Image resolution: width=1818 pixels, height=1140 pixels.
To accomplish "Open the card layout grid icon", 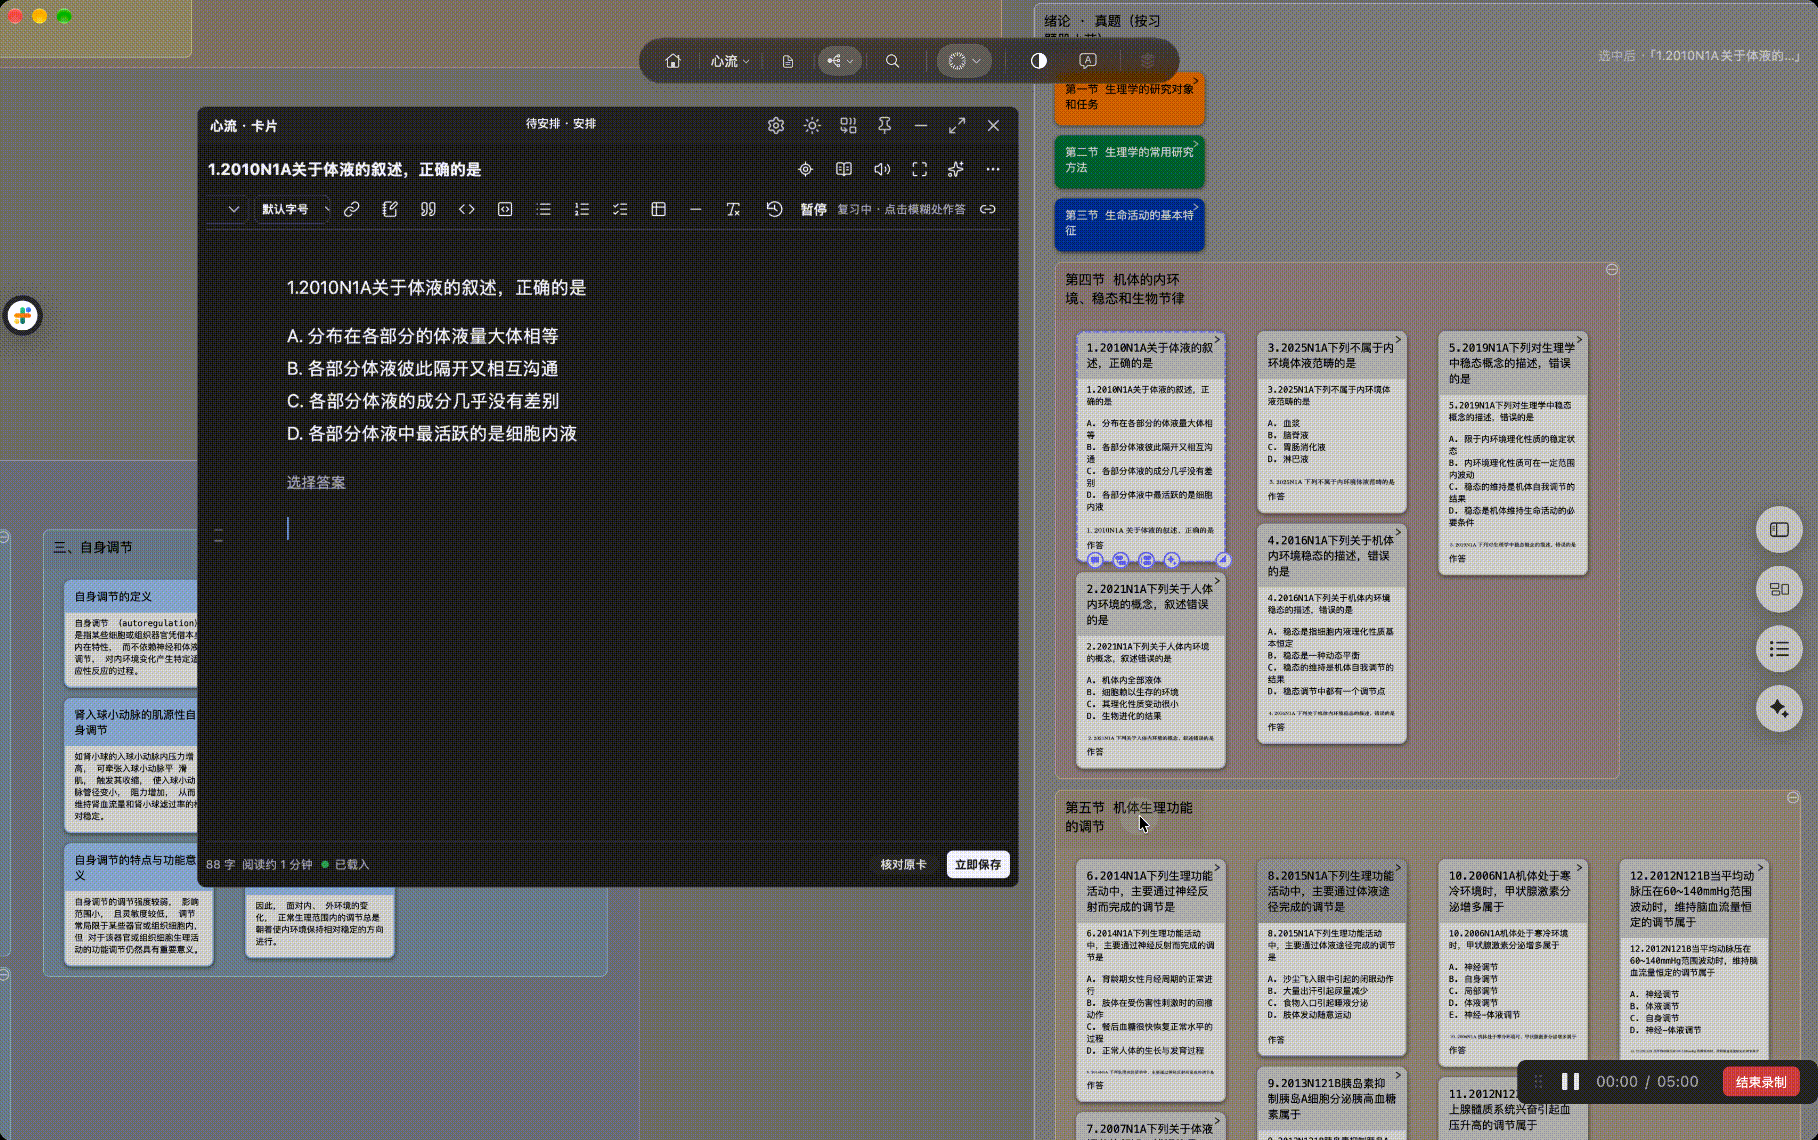I will coord(848,125).
